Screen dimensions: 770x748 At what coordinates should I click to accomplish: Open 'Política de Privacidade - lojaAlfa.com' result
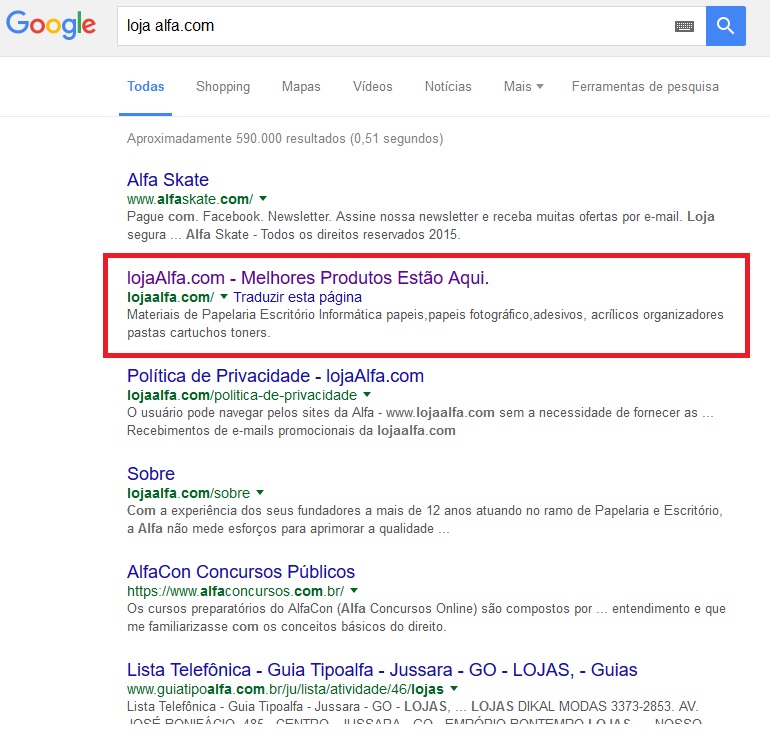275,376
